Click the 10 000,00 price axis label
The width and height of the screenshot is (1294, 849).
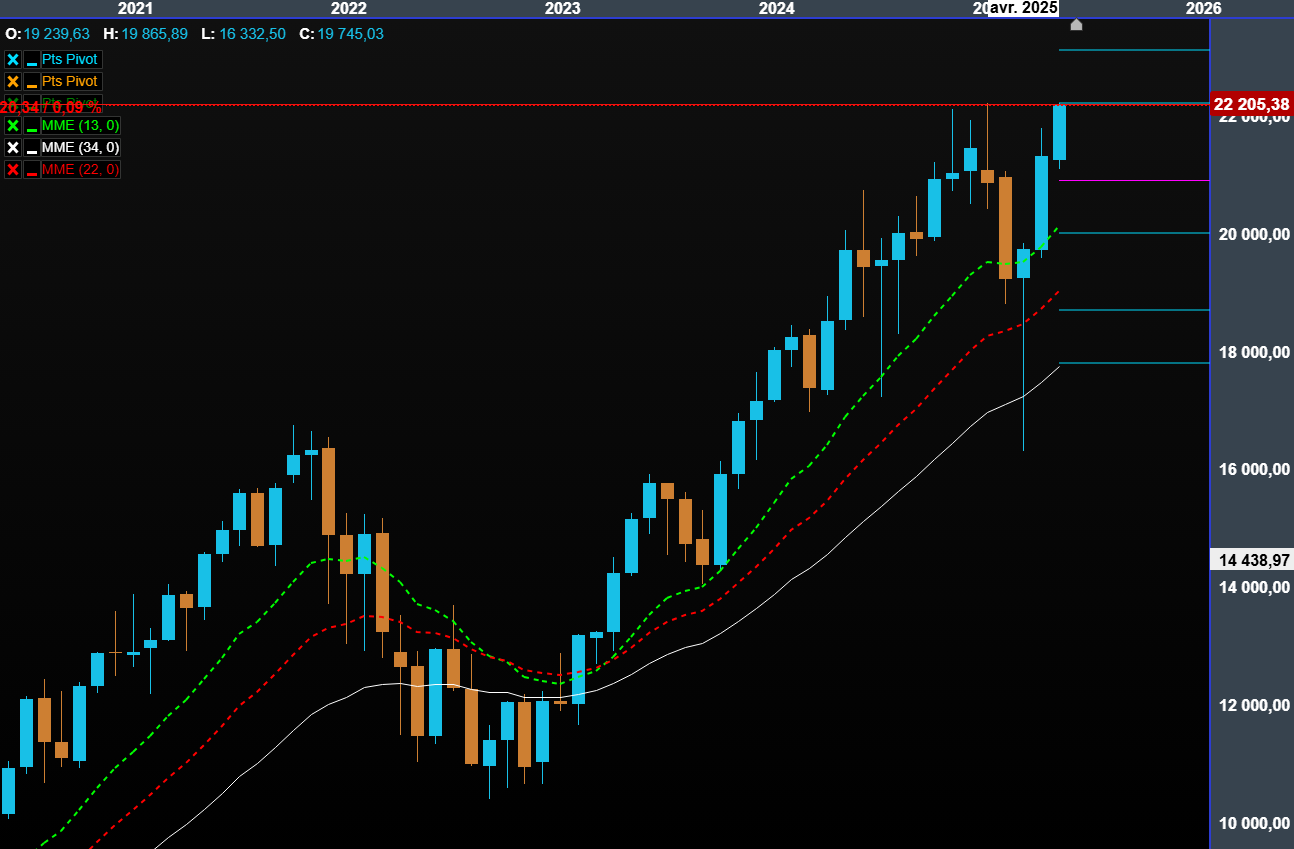coord(1252,824)
